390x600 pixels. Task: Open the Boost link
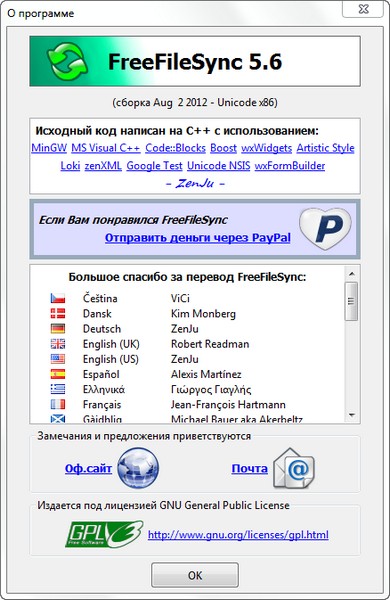224,148
